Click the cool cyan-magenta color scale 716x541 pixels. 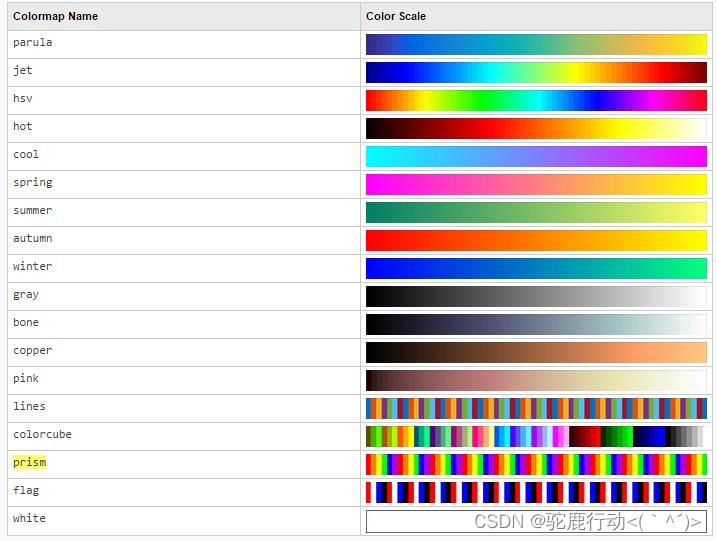536,157
